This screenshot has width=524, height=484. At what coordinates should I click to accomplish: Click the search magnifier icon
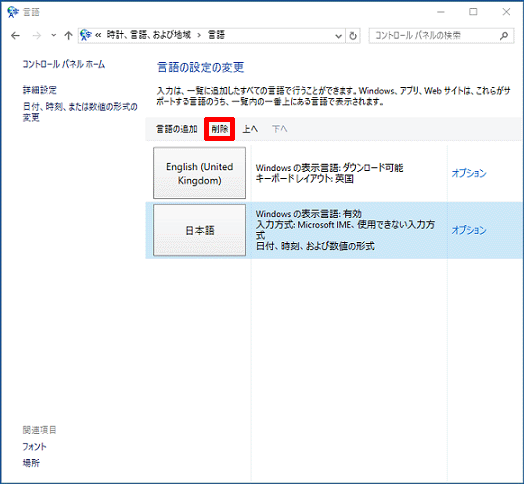click(504, 35)
